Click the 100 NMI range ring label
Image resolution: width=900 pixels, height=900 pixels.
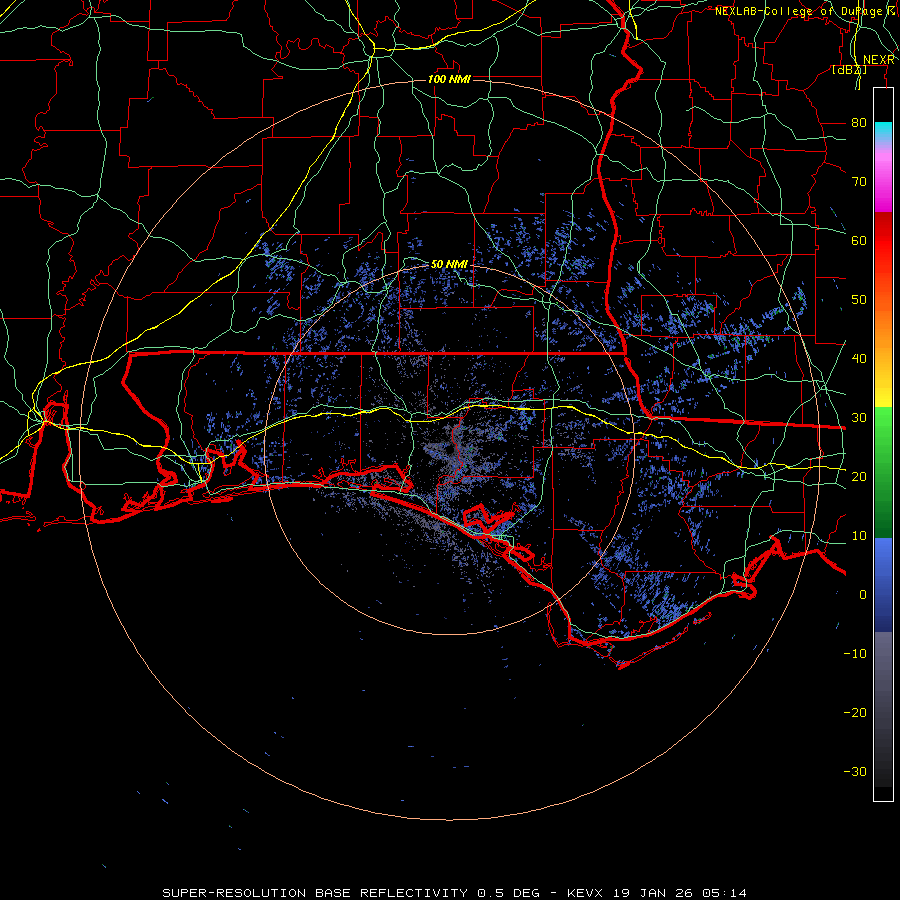point(449,79)
